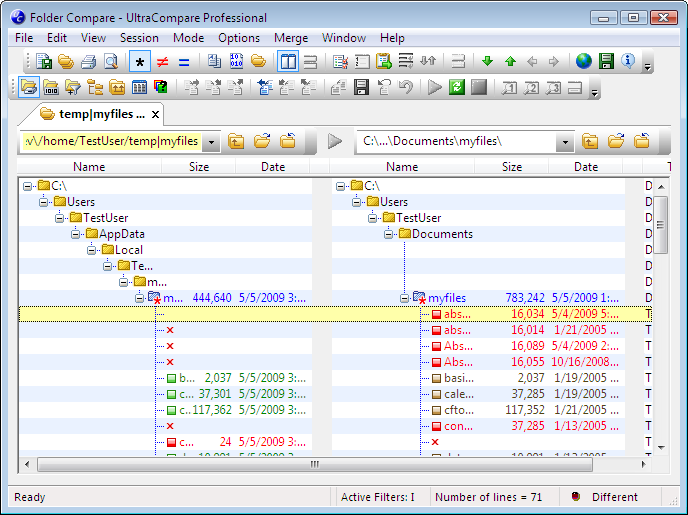This screenshot has height=515, width=688.
Task: Click the vertical scrollbar thumb
Action: pos(661,225)
